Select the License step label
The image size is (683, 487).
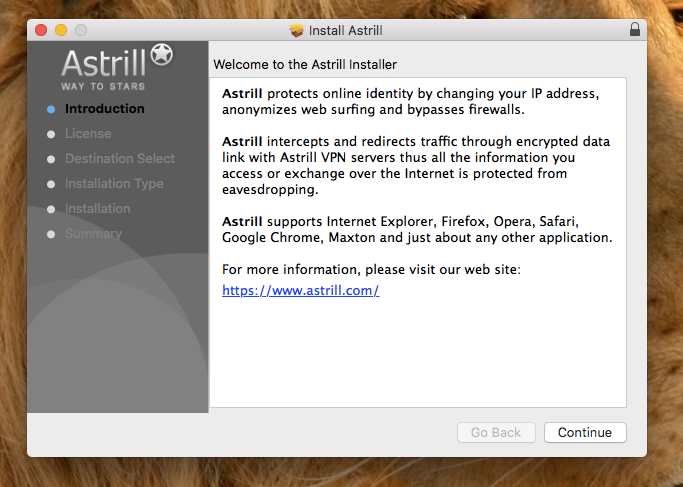[88, 133]
